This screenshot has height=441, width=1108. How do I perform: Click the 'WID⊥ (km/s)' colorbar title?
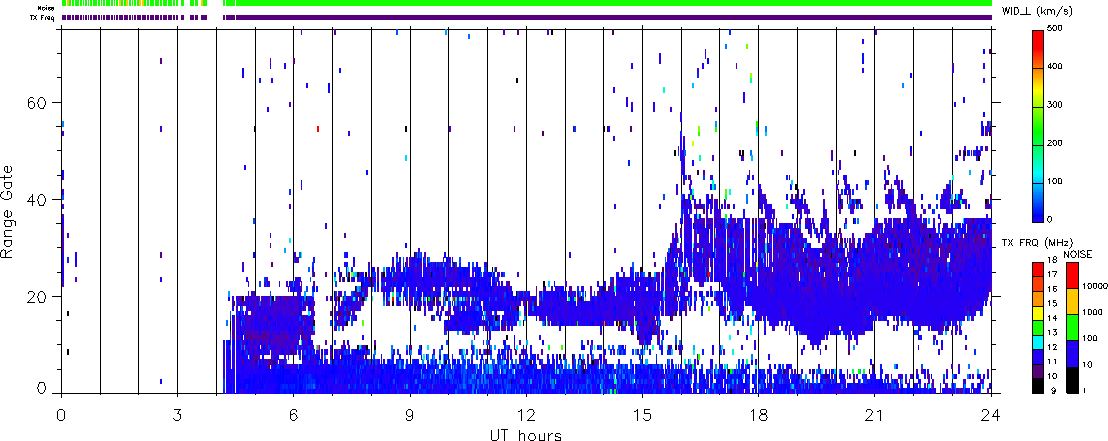1035,12
